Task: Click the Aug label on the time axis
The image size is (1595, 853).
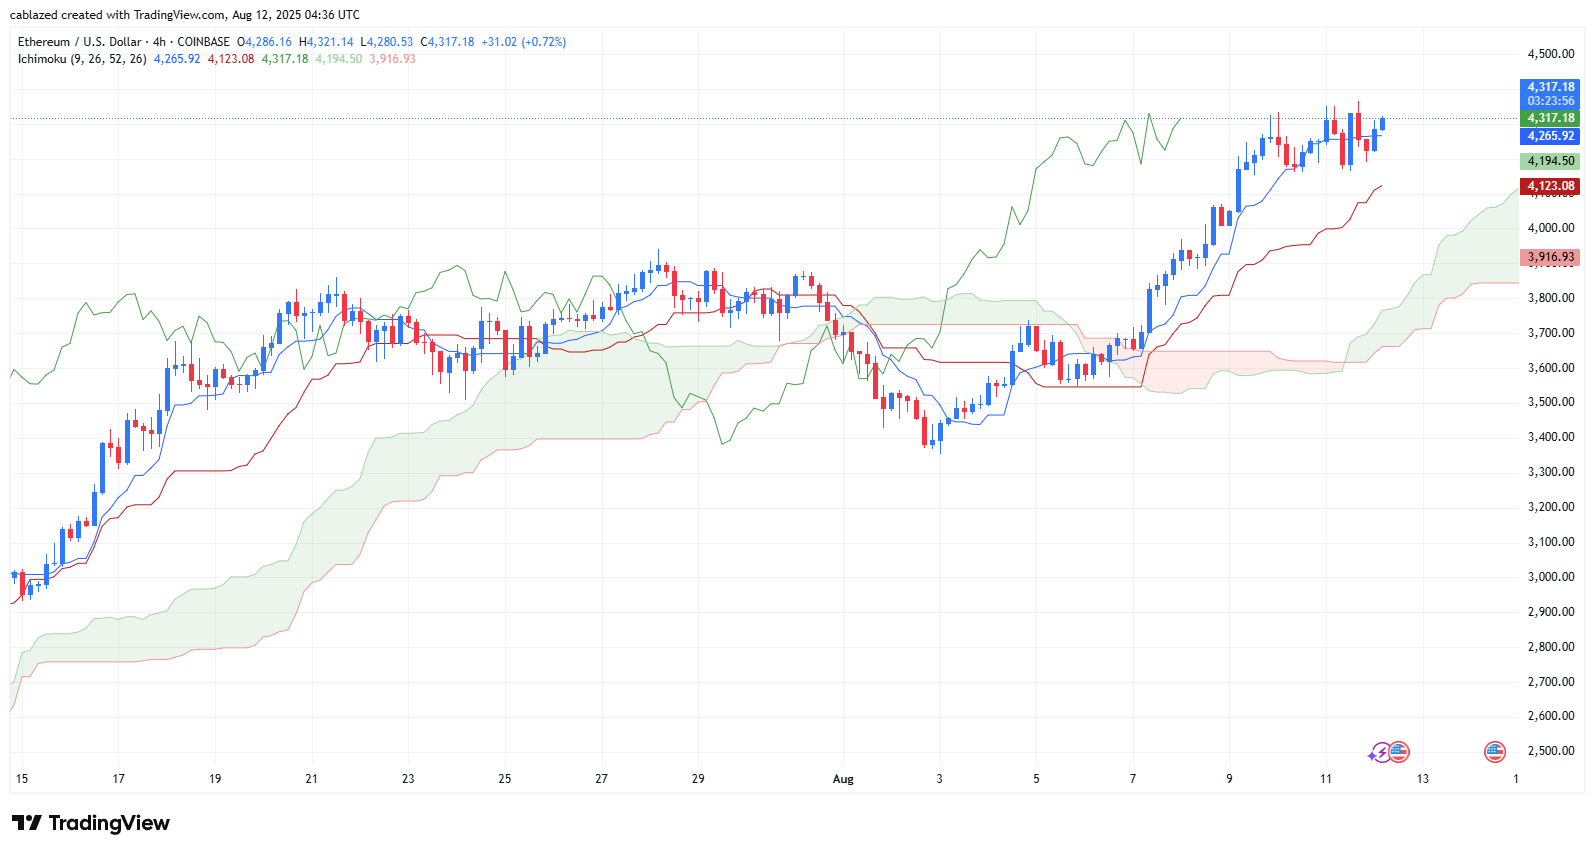Action: [x=843, y=779]
